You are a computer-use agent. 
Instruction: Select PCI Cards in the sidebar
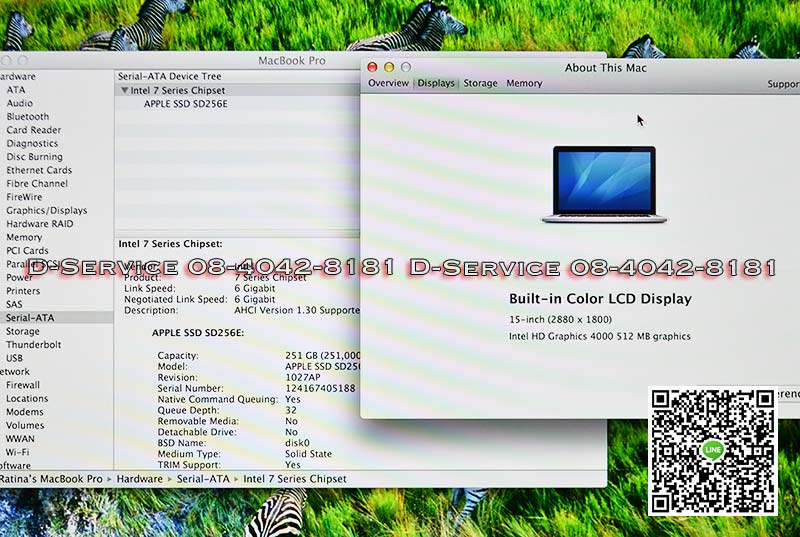27,250
